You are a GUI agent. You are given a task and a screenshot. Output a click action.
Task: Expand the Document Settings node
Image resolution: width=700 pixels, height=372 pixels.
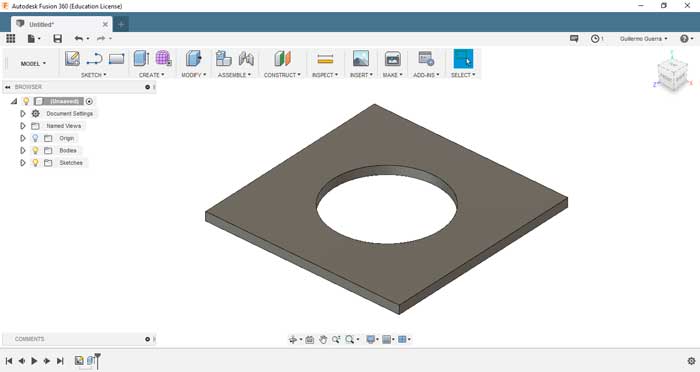tap(22, 114)
